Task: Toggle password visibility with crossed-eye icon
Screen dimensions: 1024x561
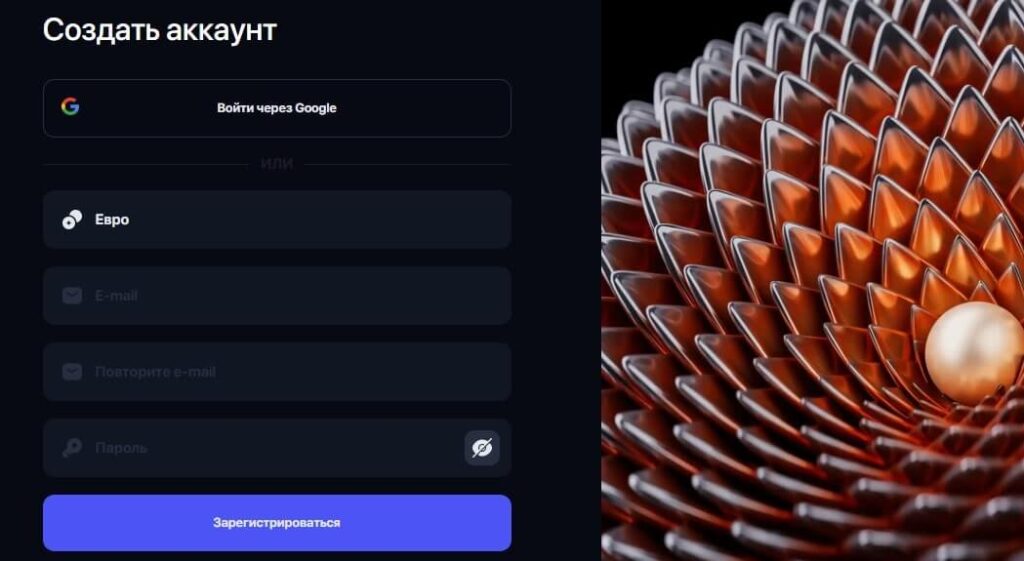Action: 482,448
